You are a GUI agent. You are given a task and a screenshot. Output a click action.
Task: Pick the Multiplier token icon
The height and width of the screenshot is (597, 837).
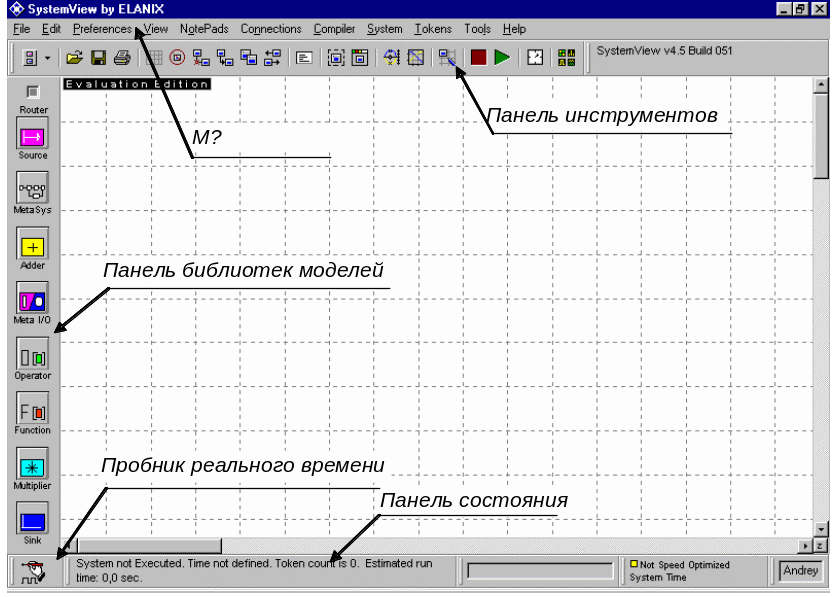pyautogui.click(x=33, y=465)
